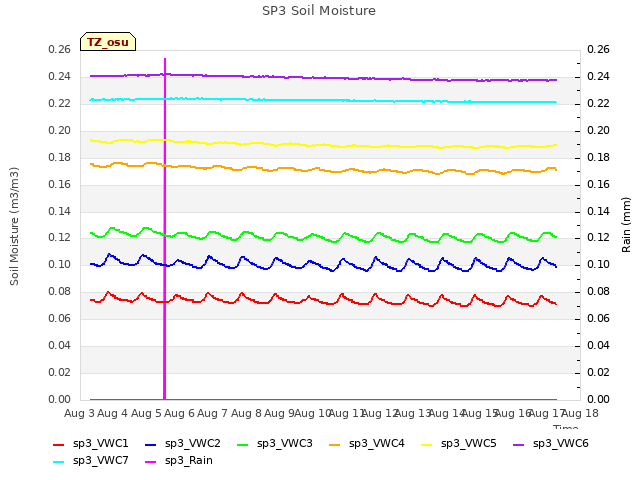
Task: Select the sp3_Rain legend entry
Action: [179, 461]
